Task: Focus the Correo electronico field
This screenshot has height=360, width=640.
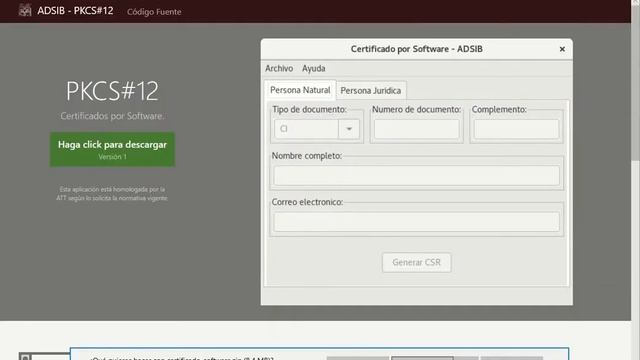Action: tap(416, 222)
